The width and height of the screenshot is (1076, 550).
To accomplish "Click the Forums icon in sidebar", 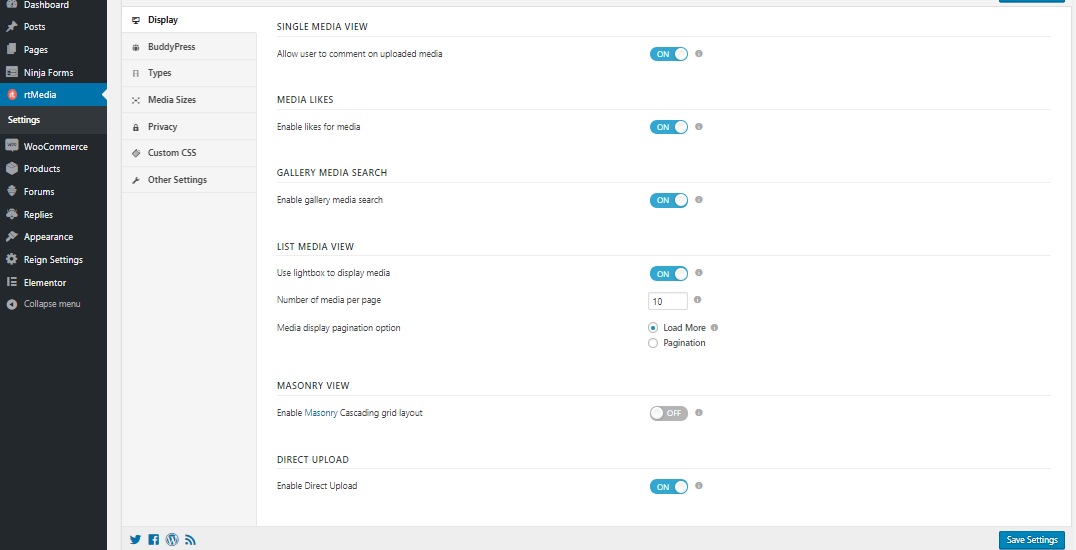I will 12,192.
